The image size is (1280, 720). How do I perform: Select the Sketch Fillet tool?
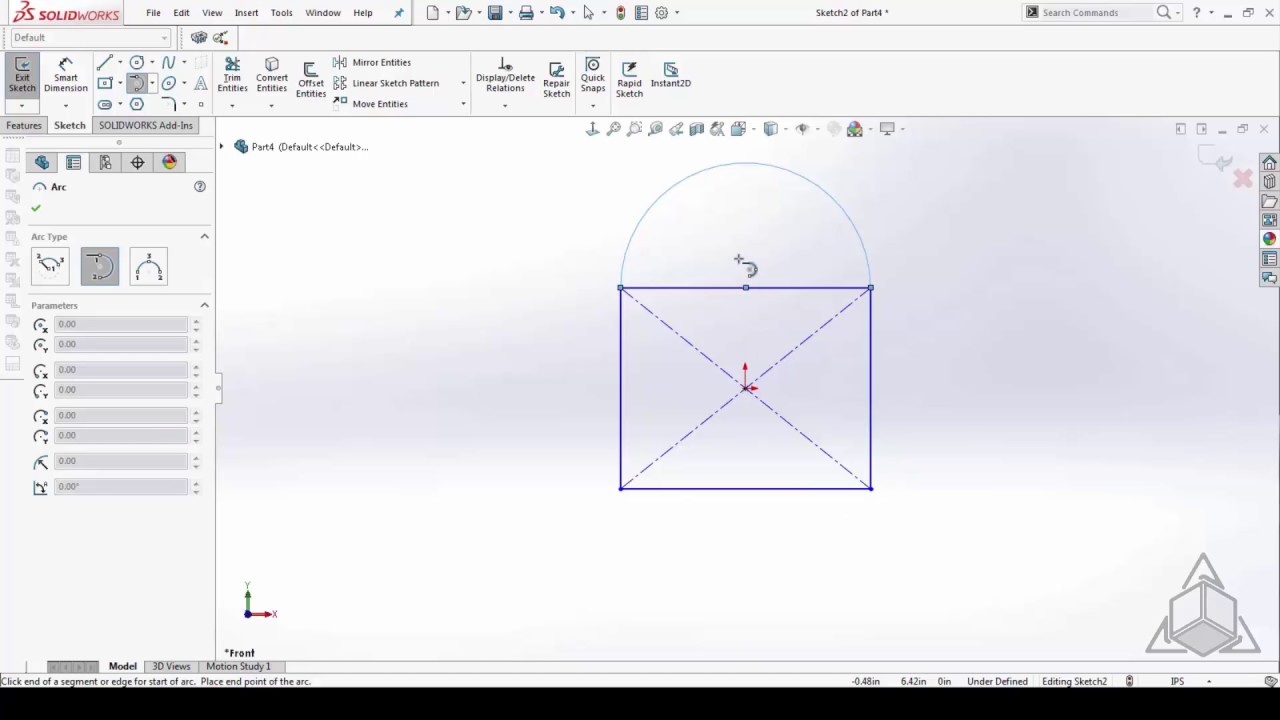(169, 104)
